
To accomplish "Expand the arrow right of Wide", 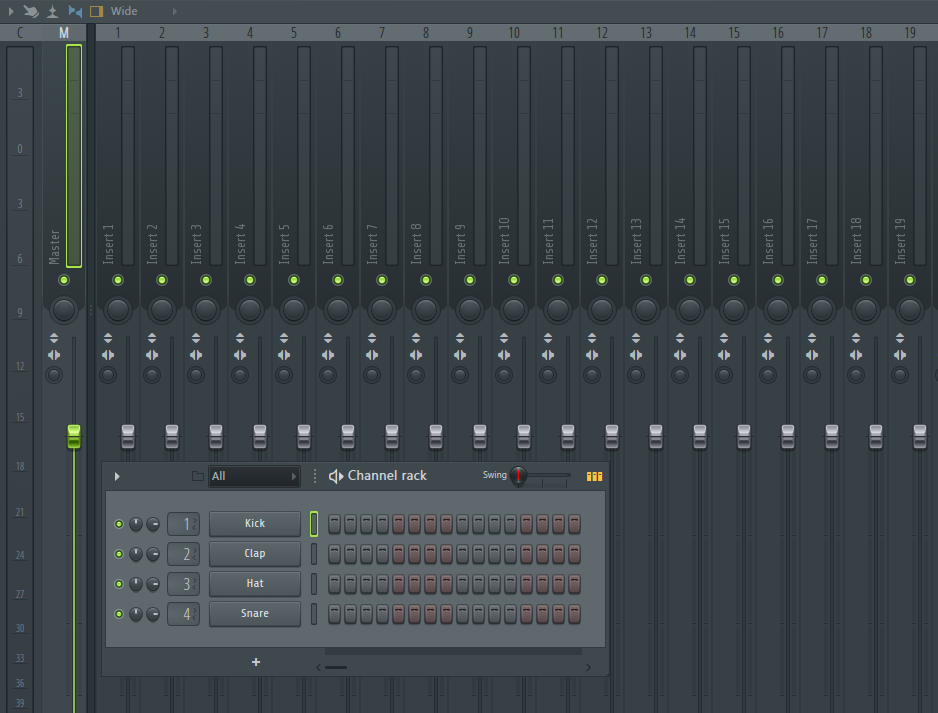I will pyautogui.click(x=175, y=11).
